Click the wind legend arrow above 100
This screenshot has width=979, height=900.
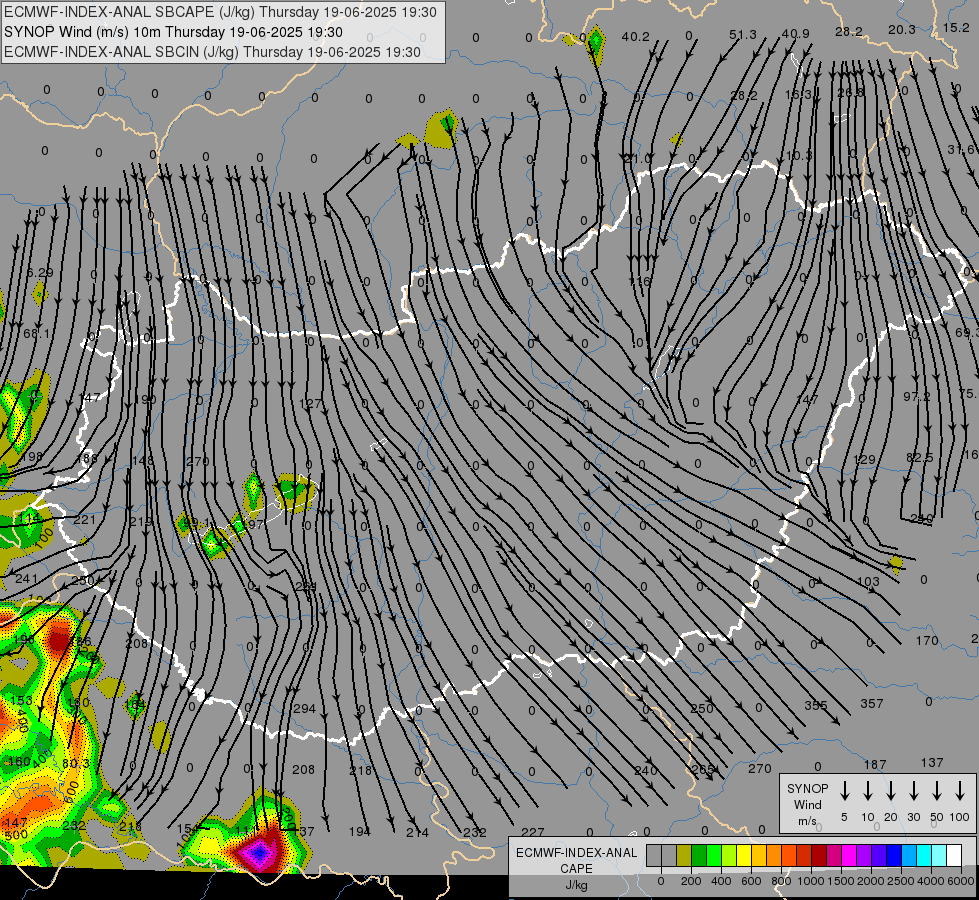(x=960, y=791)
